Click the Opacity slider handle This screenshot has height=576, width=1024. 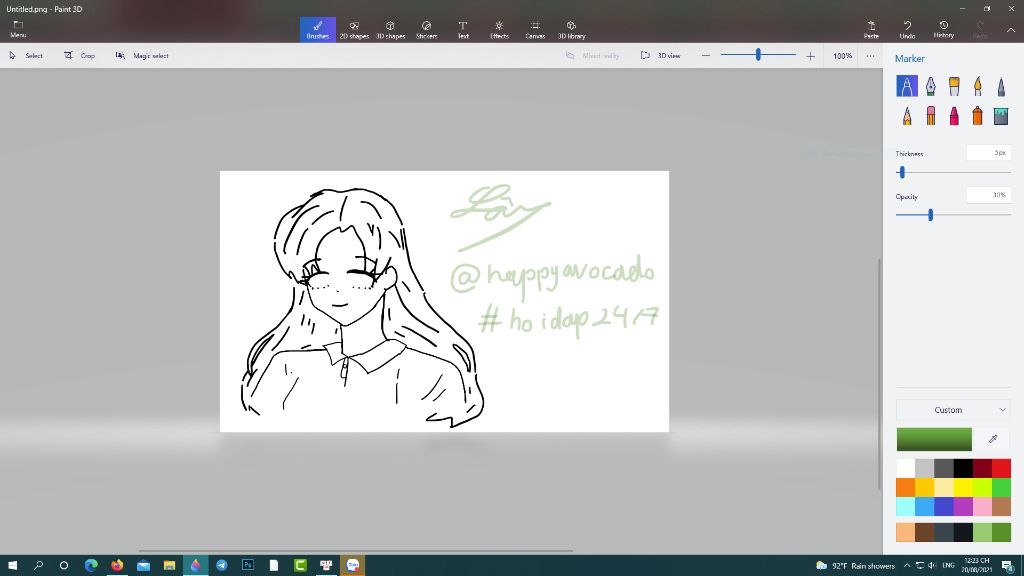click(931, 215)
